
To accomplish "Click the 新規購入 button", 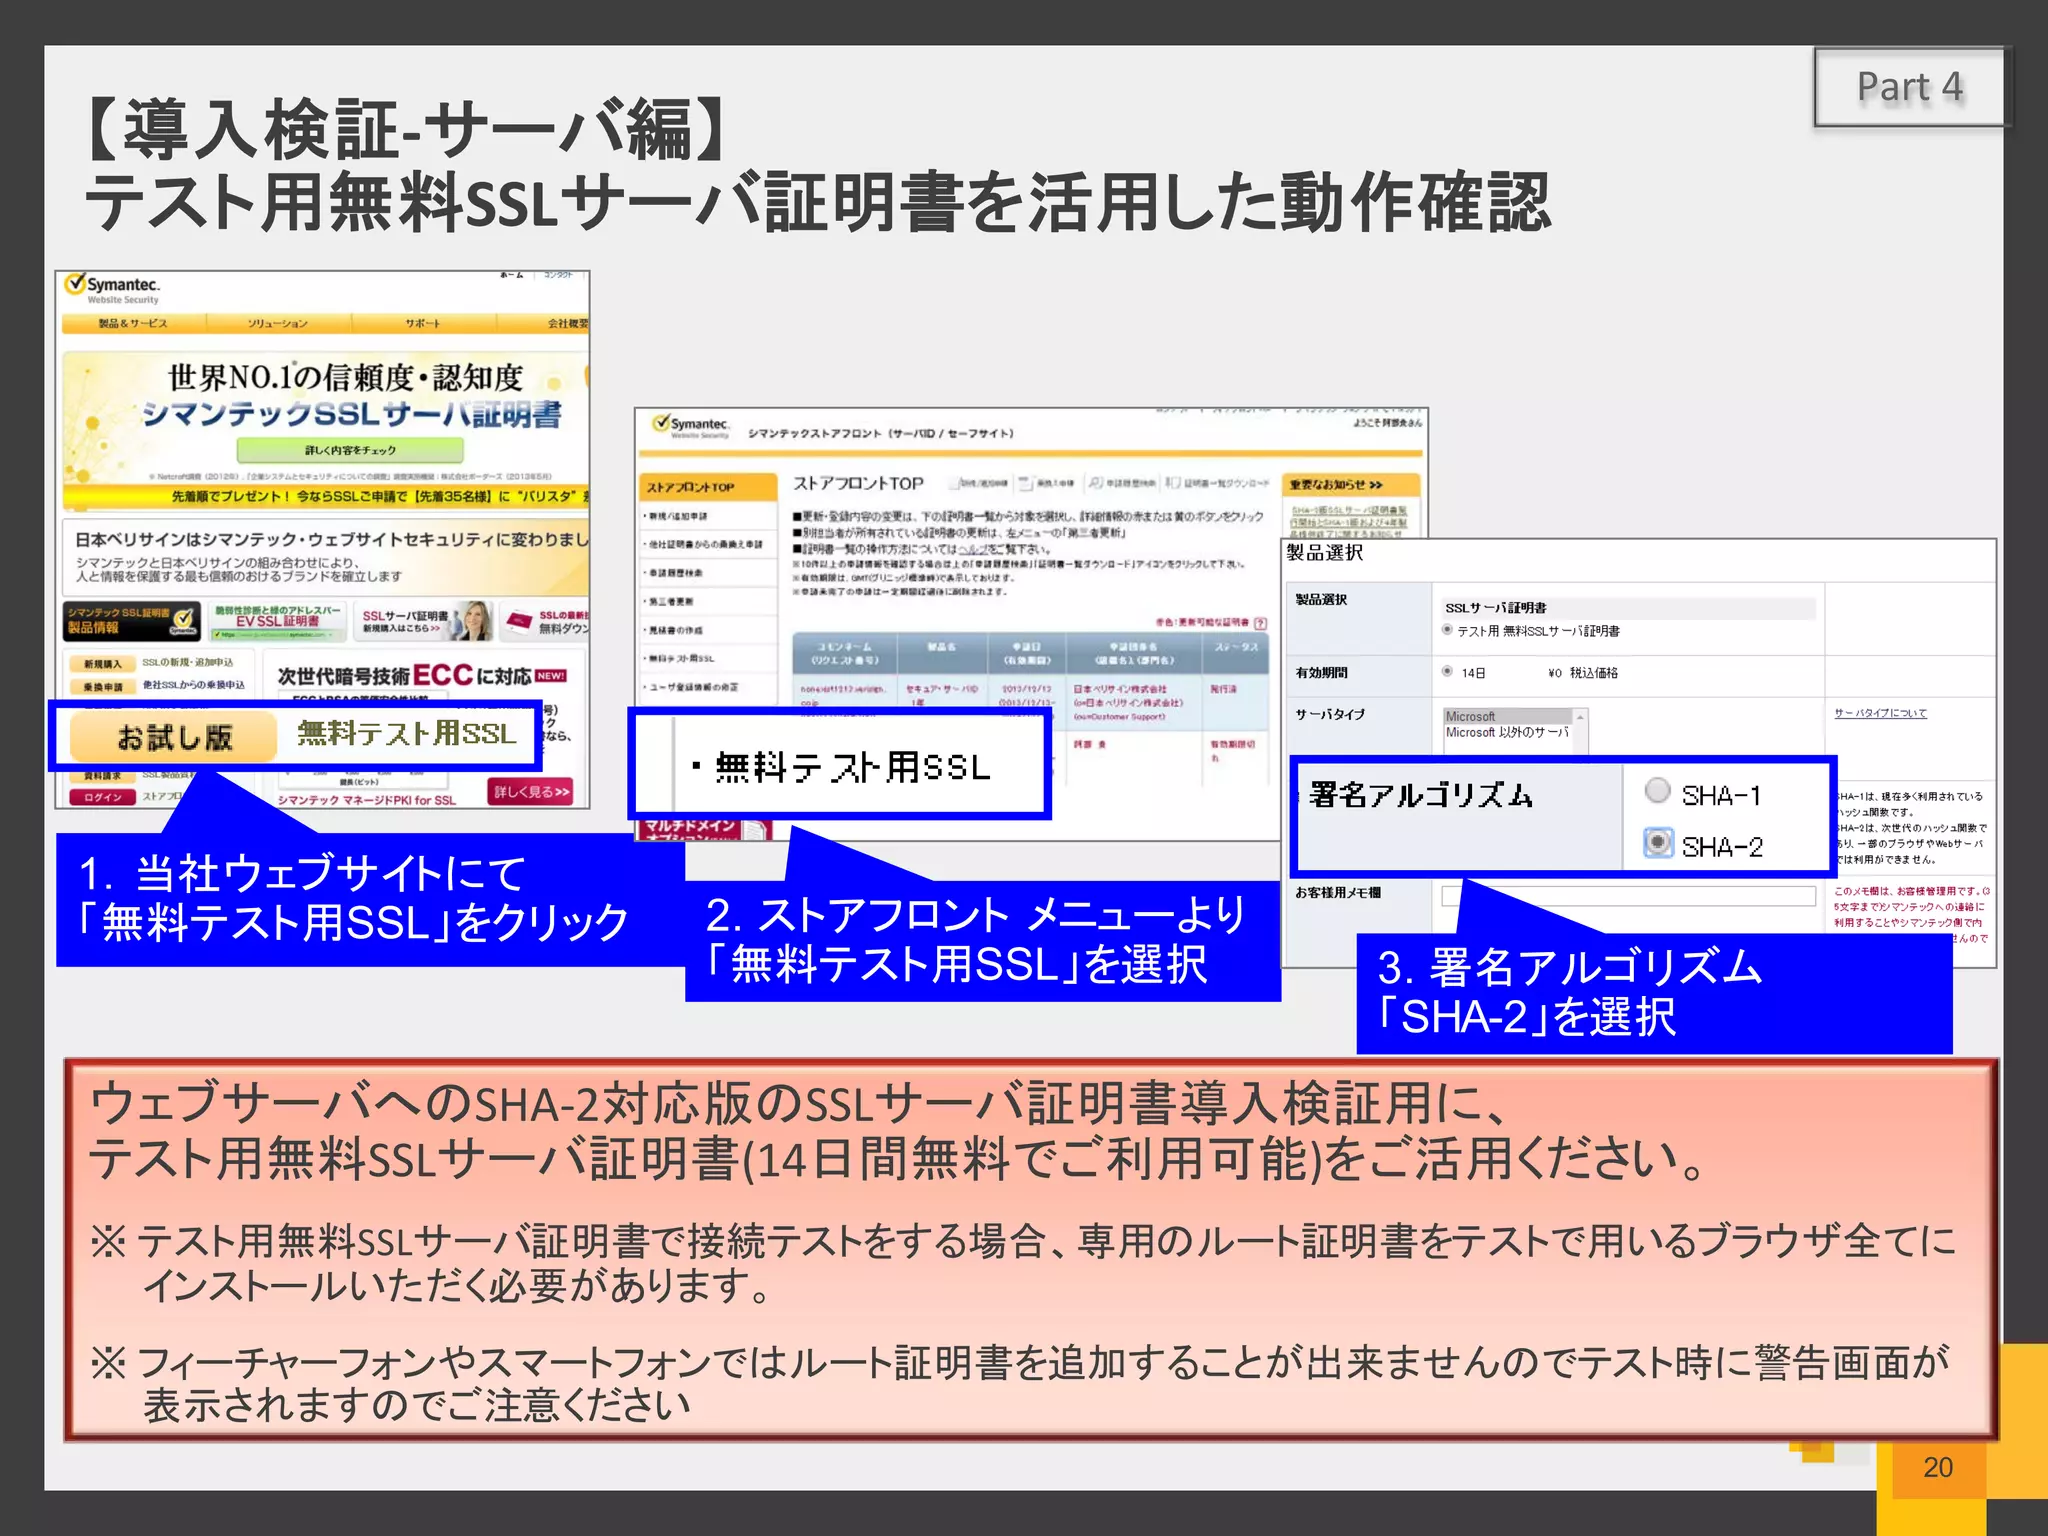I will [102, 664].
